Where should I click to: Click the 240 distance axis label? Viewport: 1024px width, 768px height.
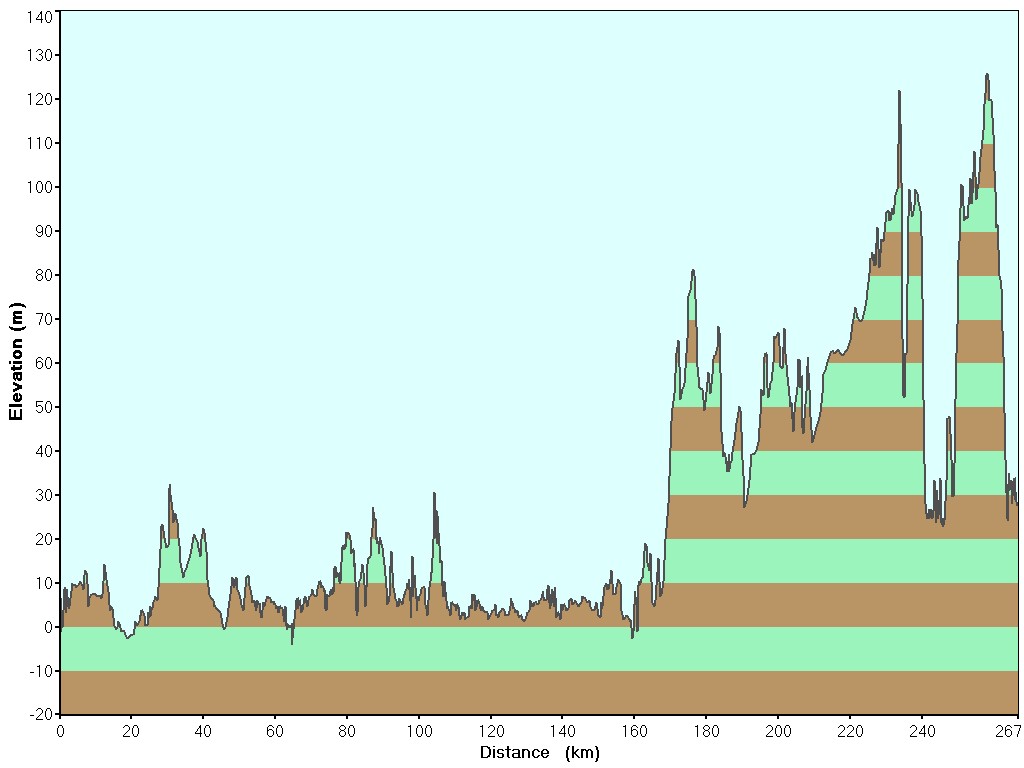coord(922,731)
